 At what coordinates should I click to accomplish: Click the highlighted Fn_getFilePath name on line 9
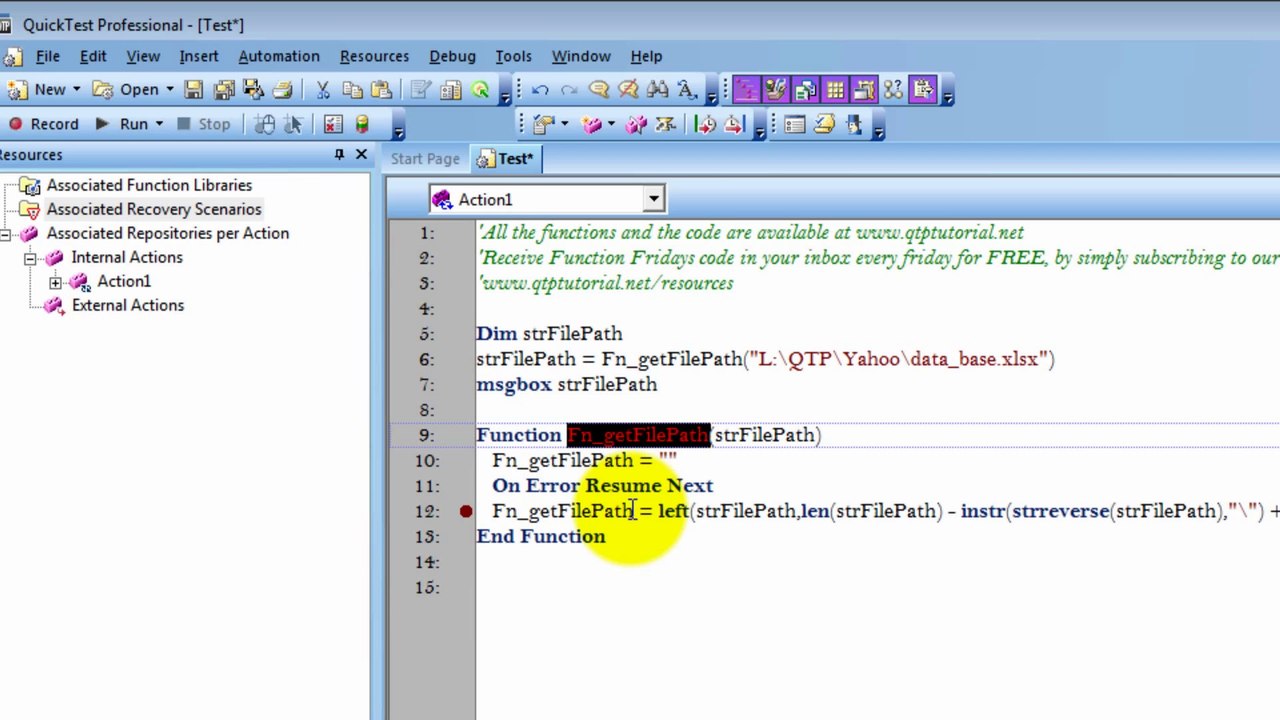[x=638, y=435]
